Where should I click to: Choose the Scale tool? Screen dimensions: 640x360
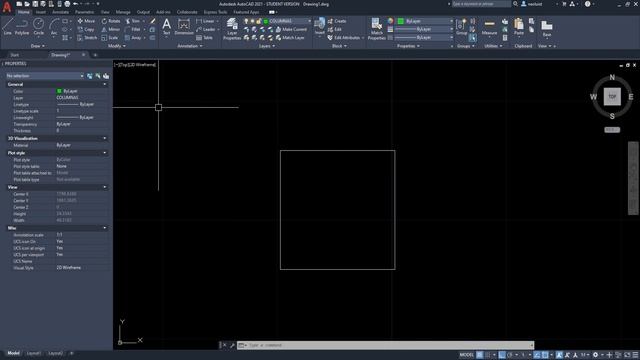(x=110, y=38)
